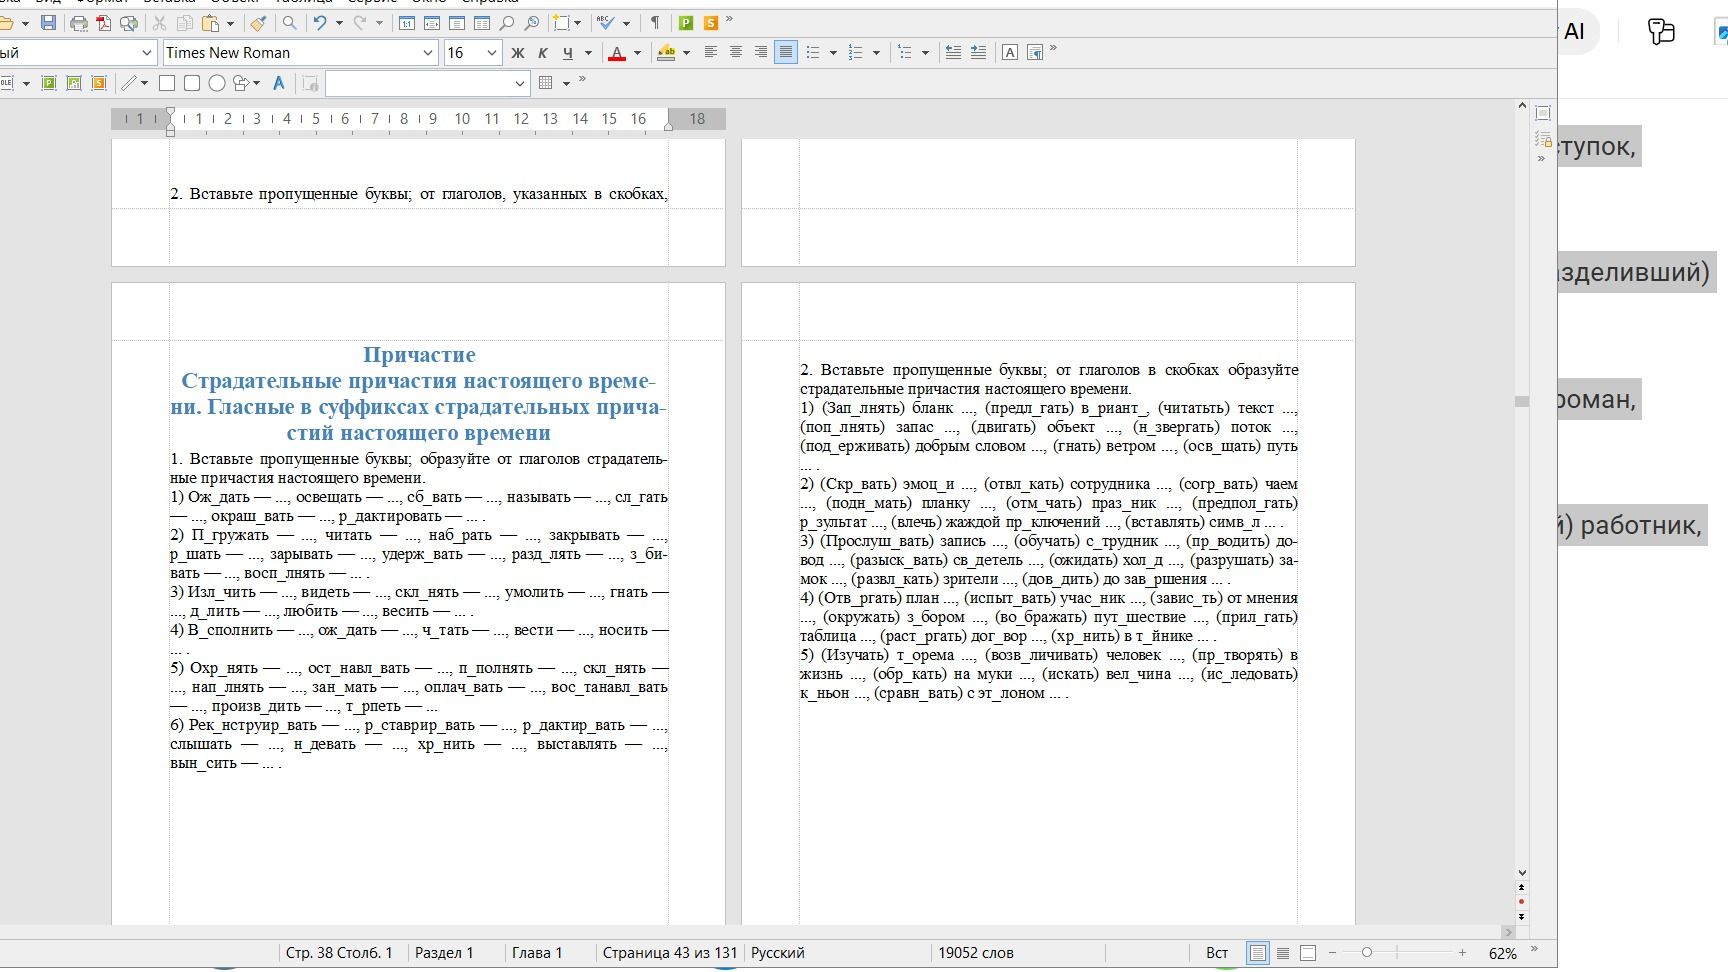
Task: Click the 62% zoom level
Action: (1502, 954)
